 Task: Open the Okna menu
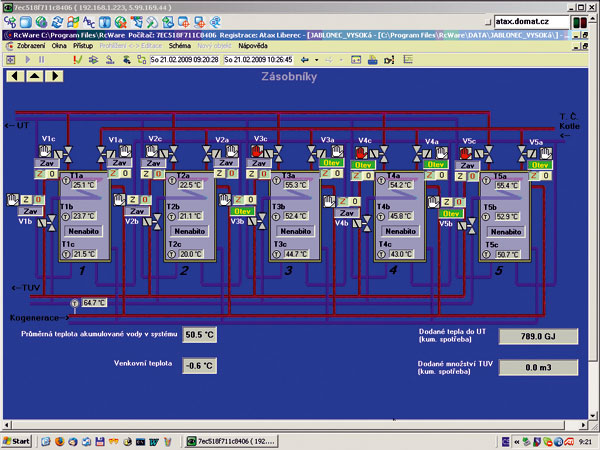click(x=59, y=46)
